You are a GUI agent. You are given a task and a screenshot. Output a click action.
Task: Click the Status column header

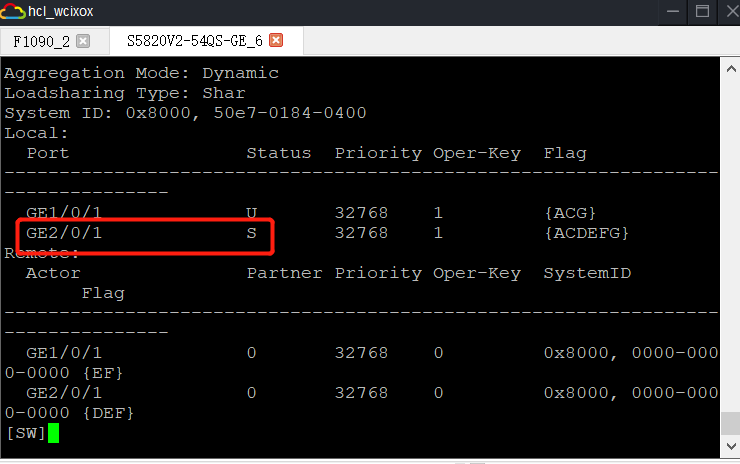[x=279, y=153]
